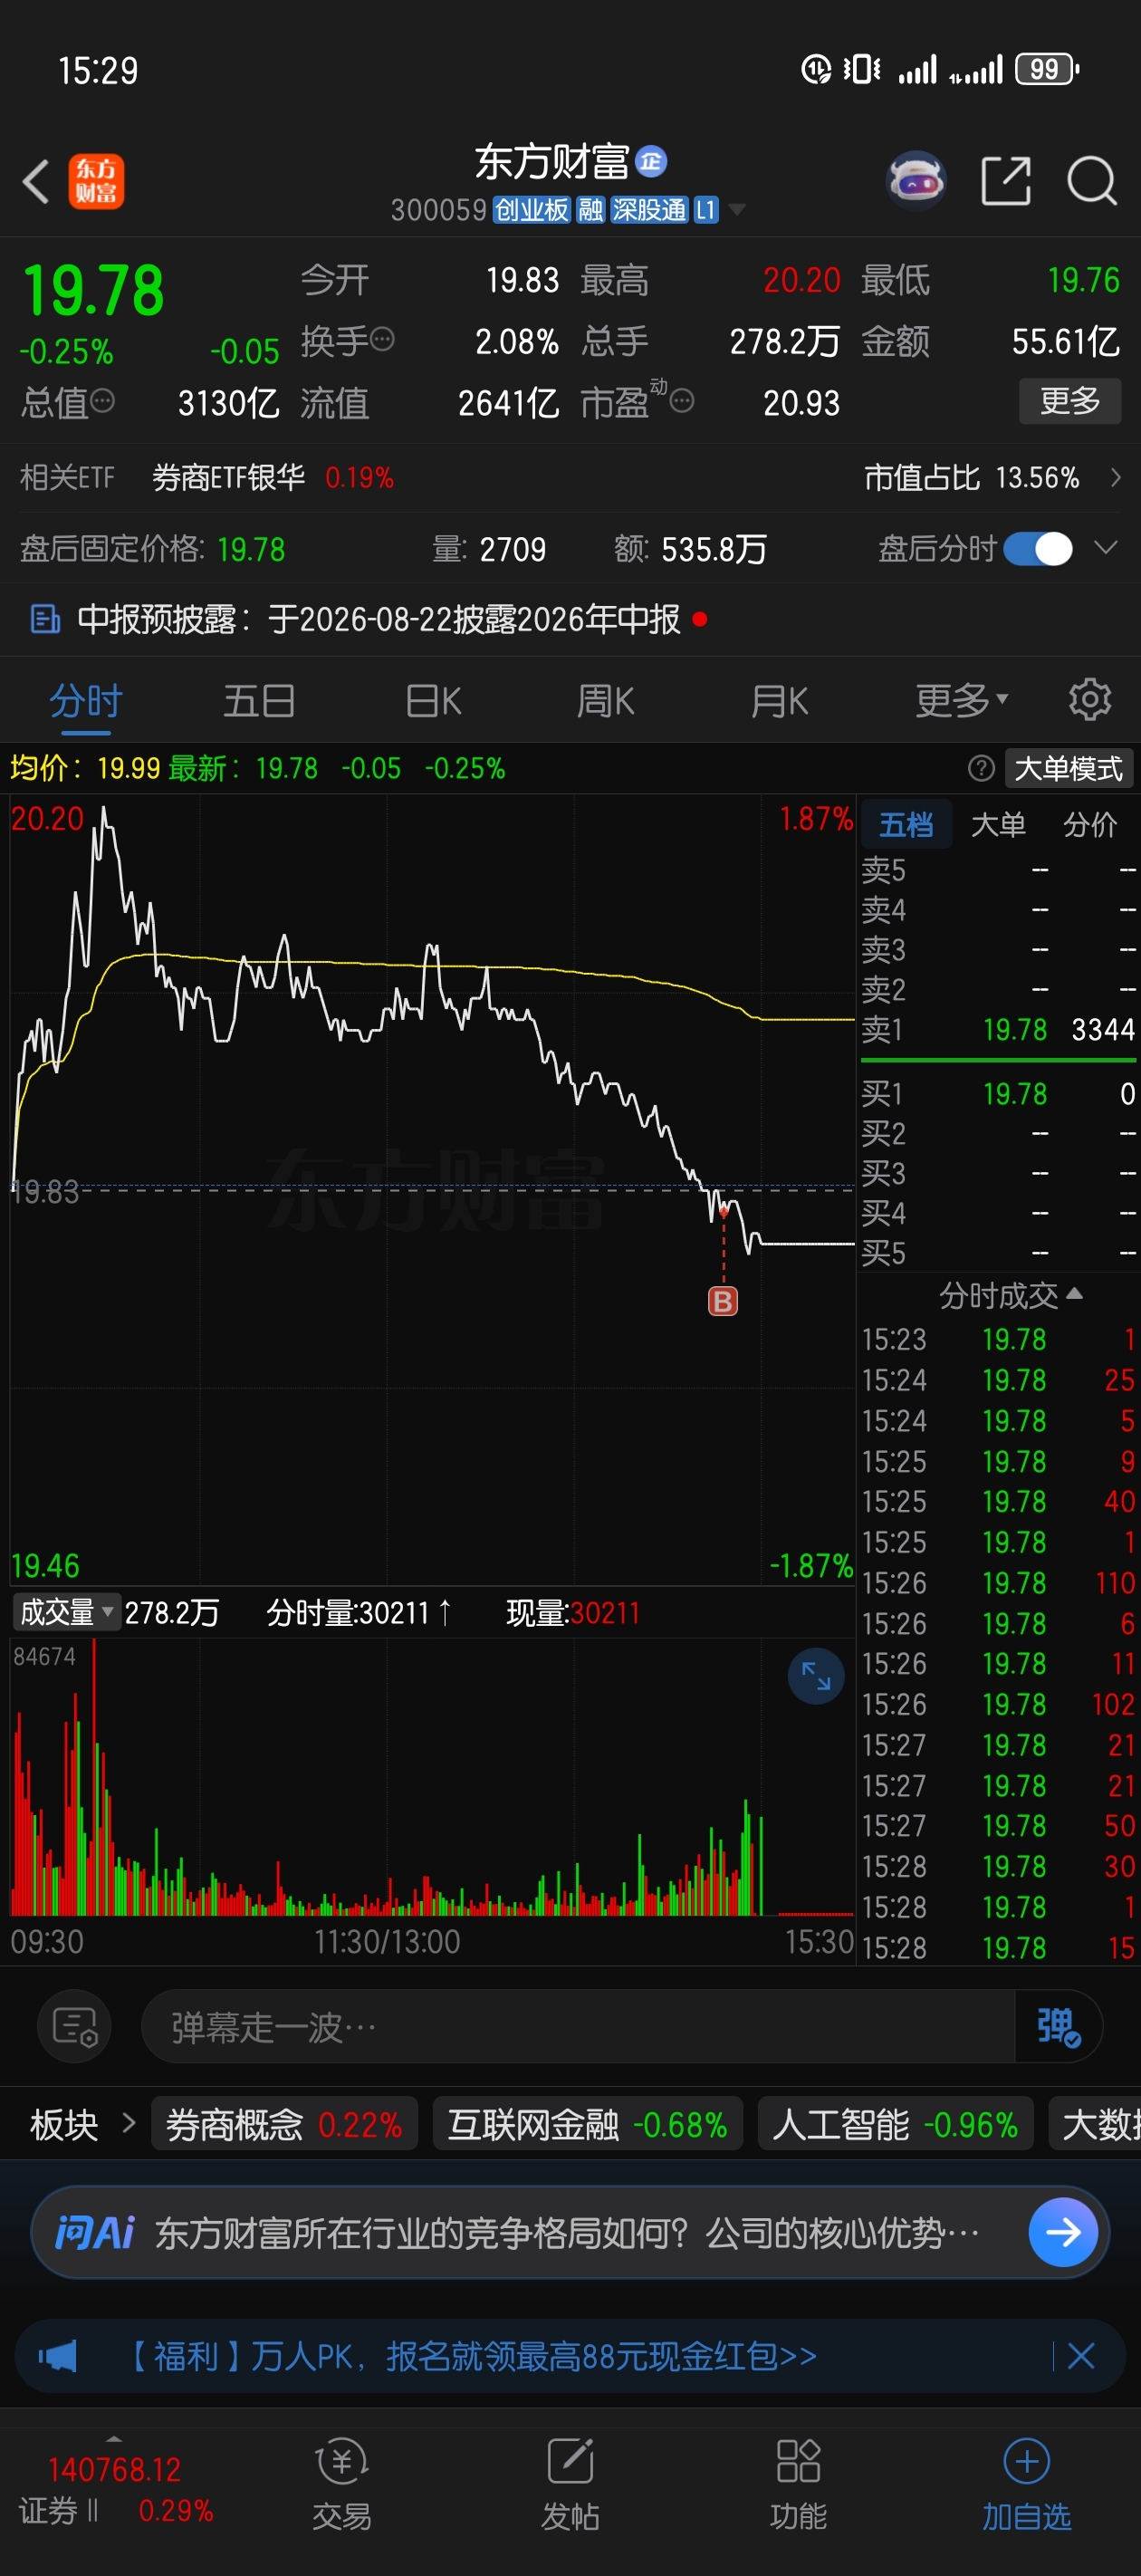Close the 福利 promo banner

click(1081, 2356)
